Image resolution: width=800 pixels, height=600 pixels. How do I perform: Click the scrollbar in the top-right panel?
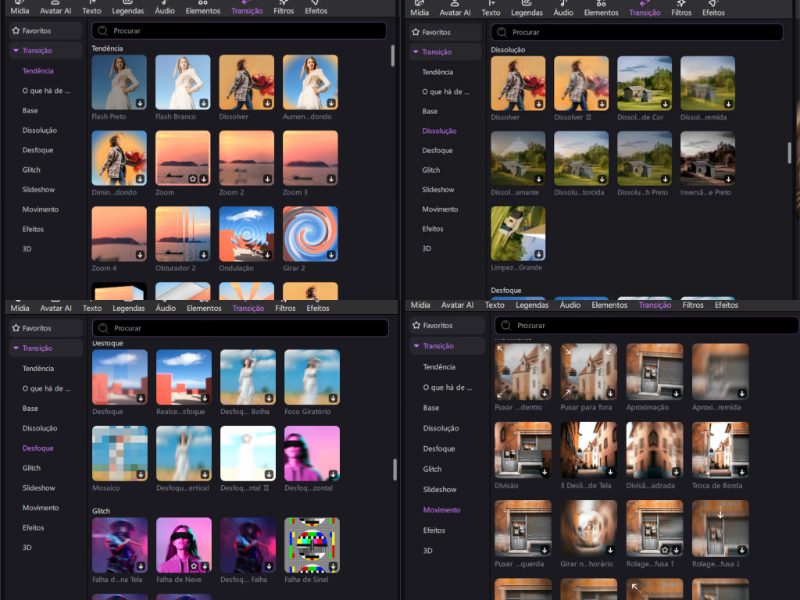coord(790,152)
